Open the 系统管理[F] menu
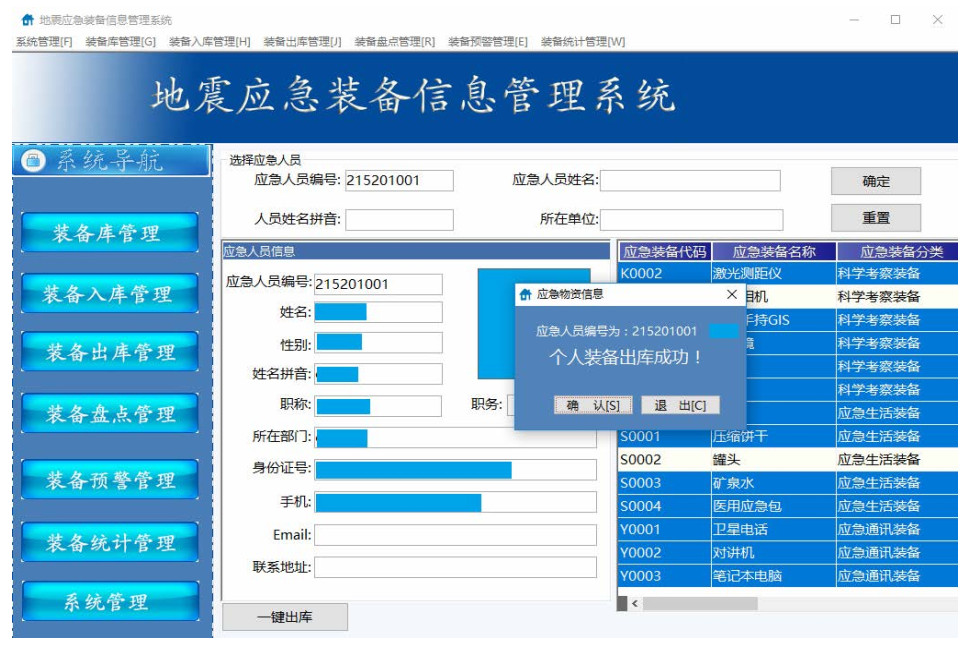This screenshot has height=650, width=966. coord(44,41)
